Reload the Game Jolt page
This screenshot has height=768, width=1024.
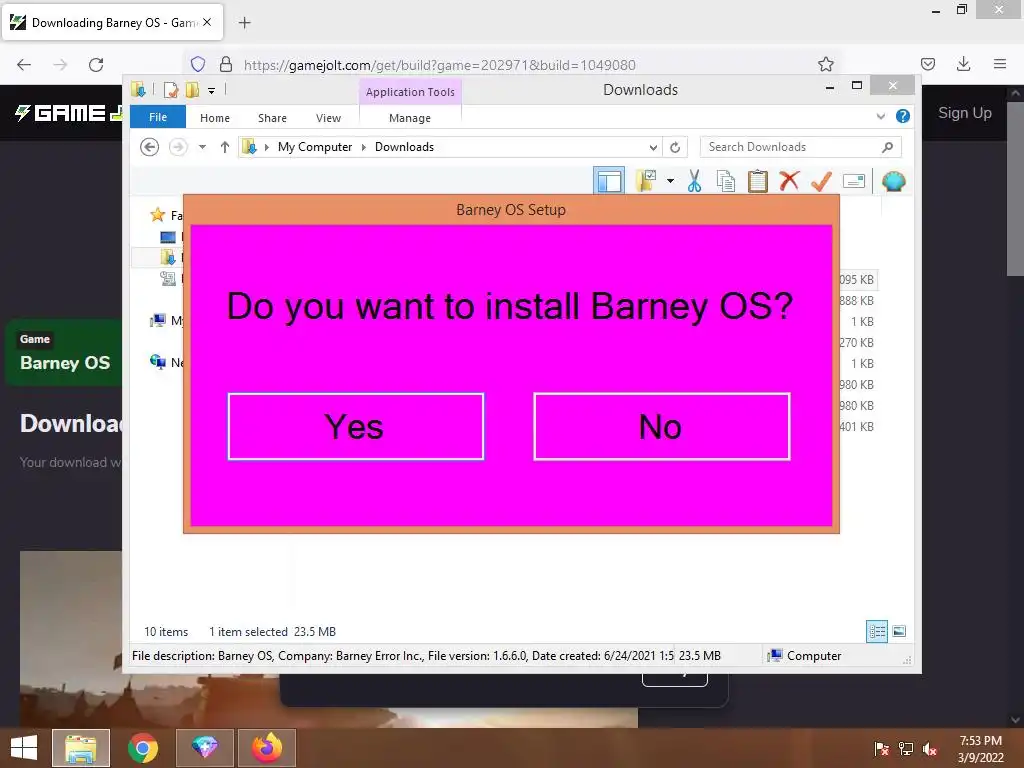pyautogui.click(x=96, y=65)
